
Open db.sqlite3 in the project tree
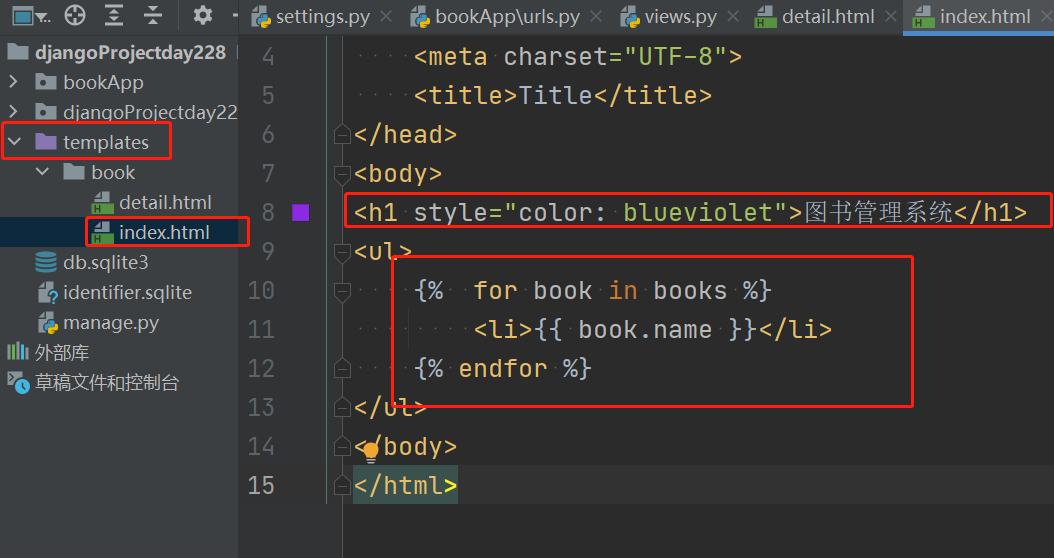point(106,262)
